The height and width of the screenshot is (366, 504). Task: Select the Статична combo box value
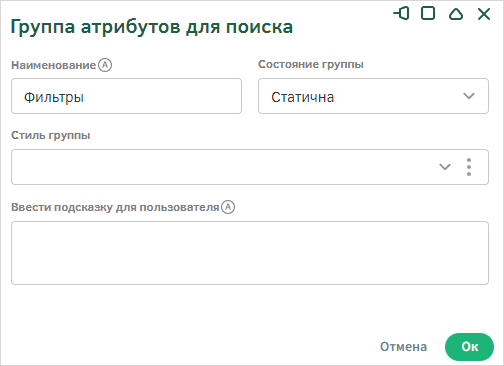373,96
